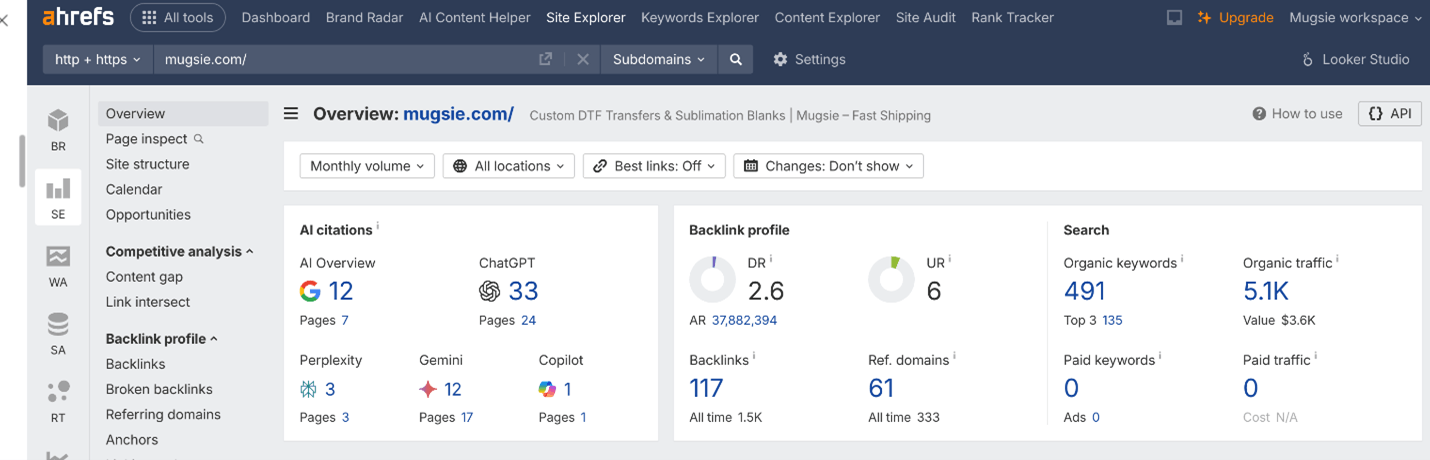Image resolution: width=1430 pixels, height=460 pixels.
Task: Click the search magnifier button
Action: pos(736,59)
